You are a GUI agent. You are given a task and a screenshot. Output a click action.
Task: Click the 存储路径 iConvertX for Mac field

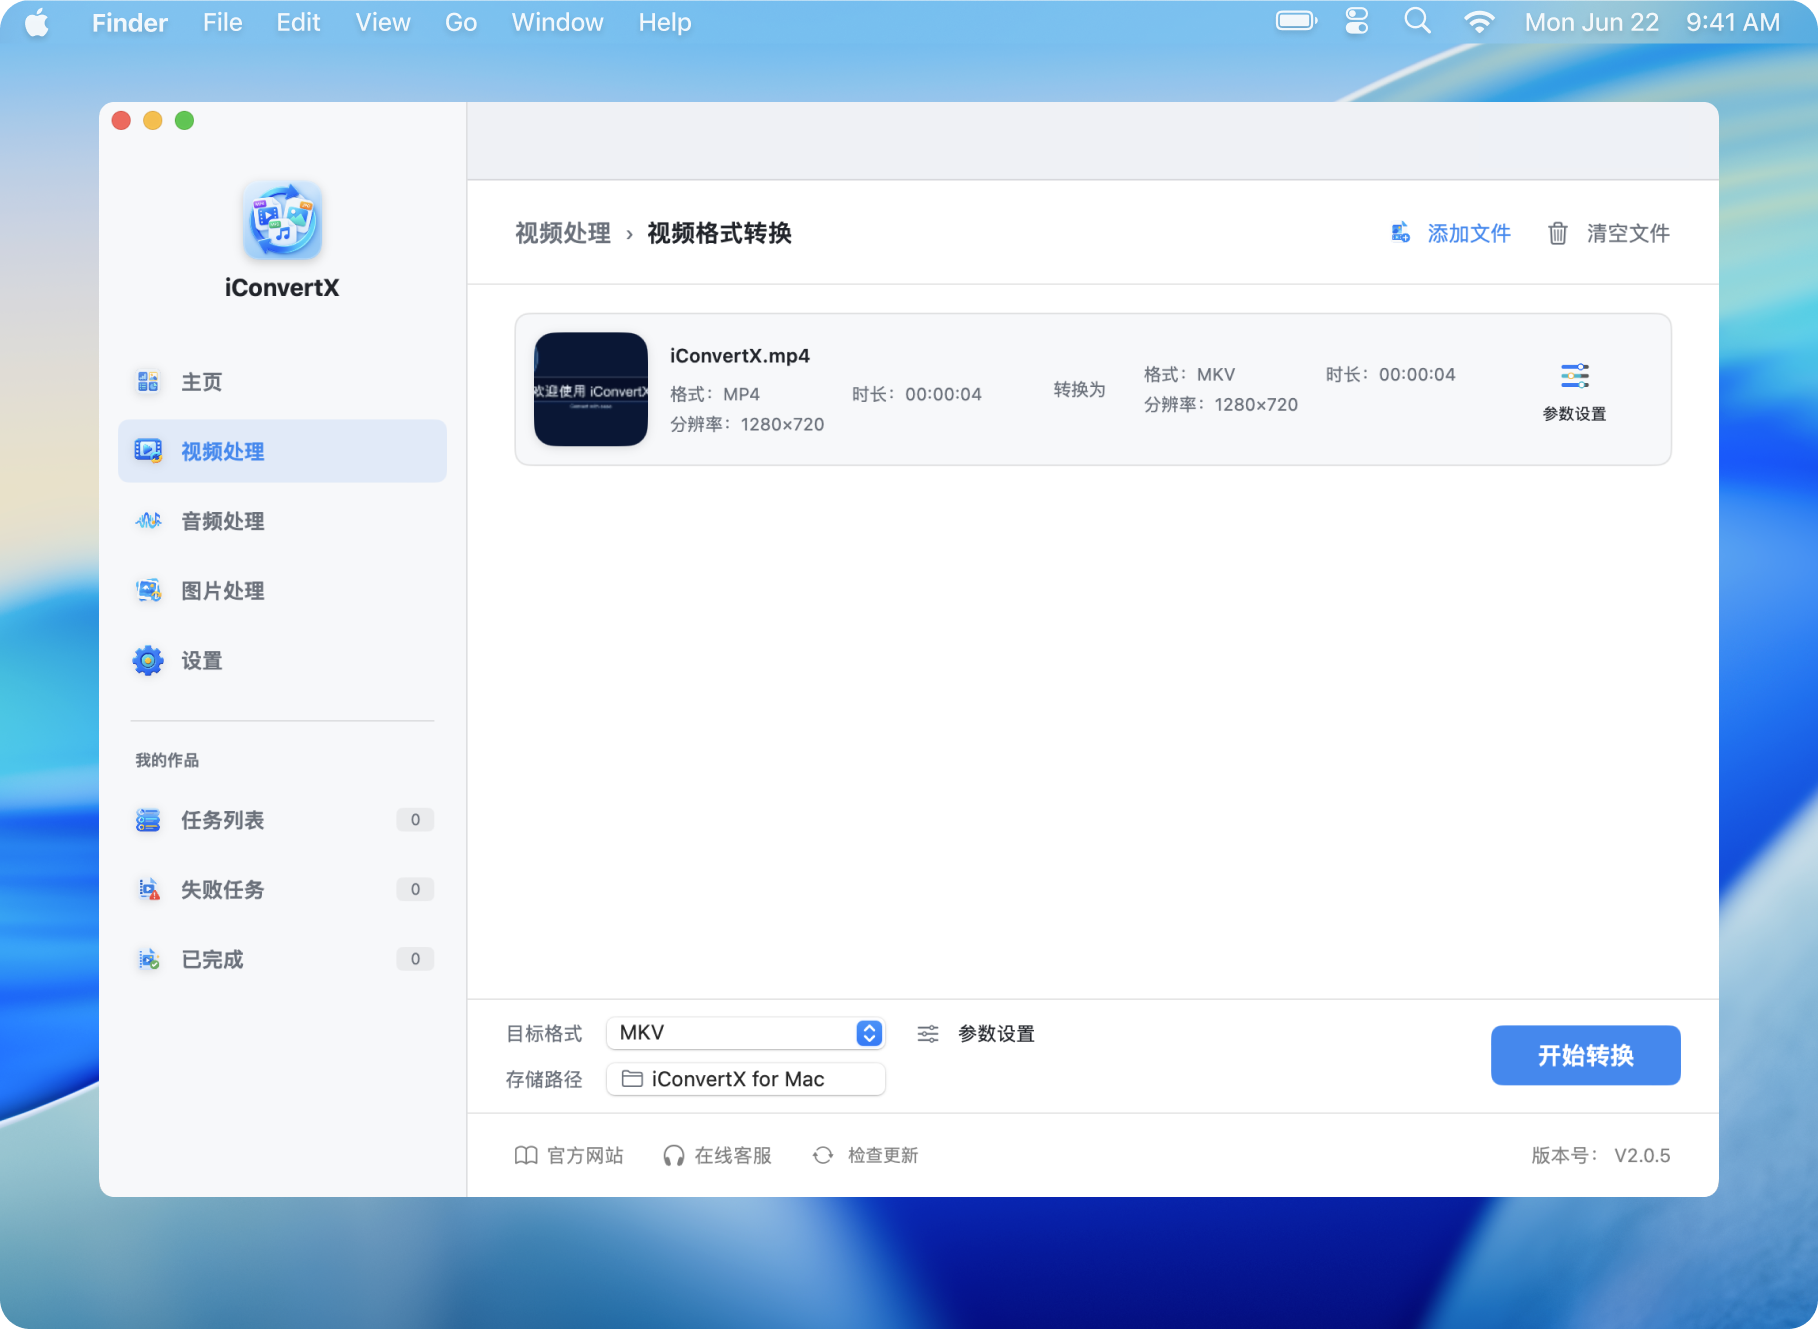(x=745, y=1079)
